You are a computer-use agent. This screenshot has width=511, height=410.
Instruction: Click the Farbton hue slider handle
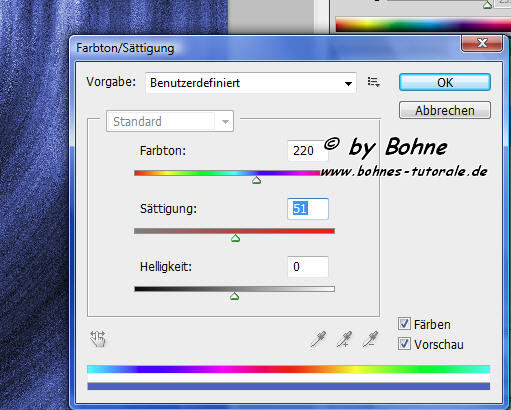(256, 180)
